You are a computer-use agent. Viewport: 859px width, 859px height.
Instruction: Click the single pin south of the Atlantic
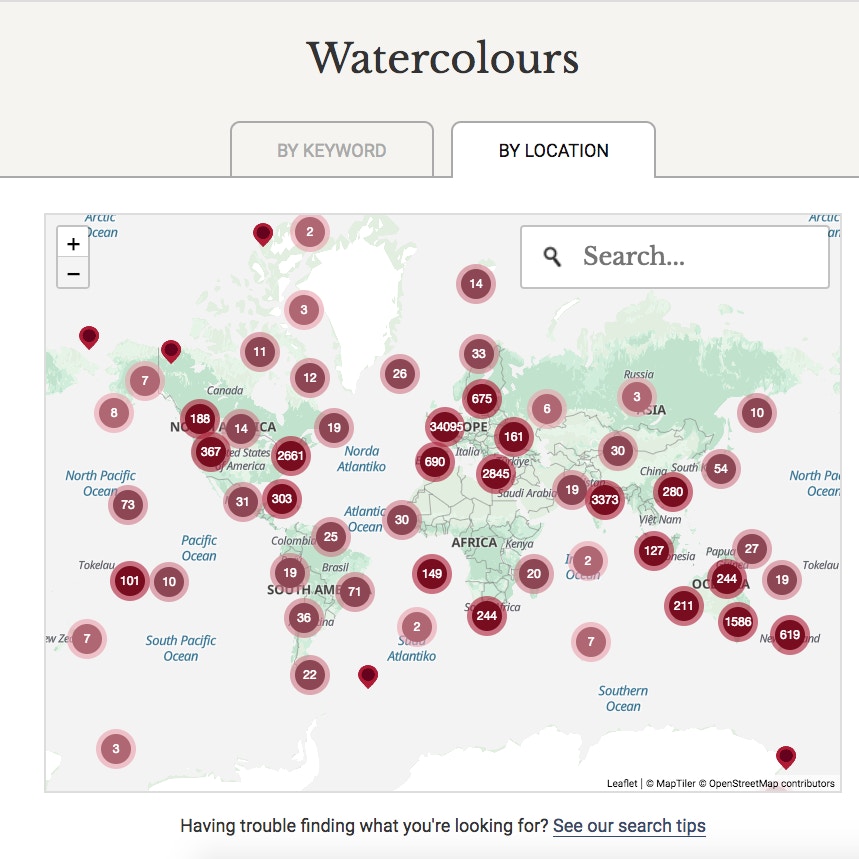click(x=368, y=676)
